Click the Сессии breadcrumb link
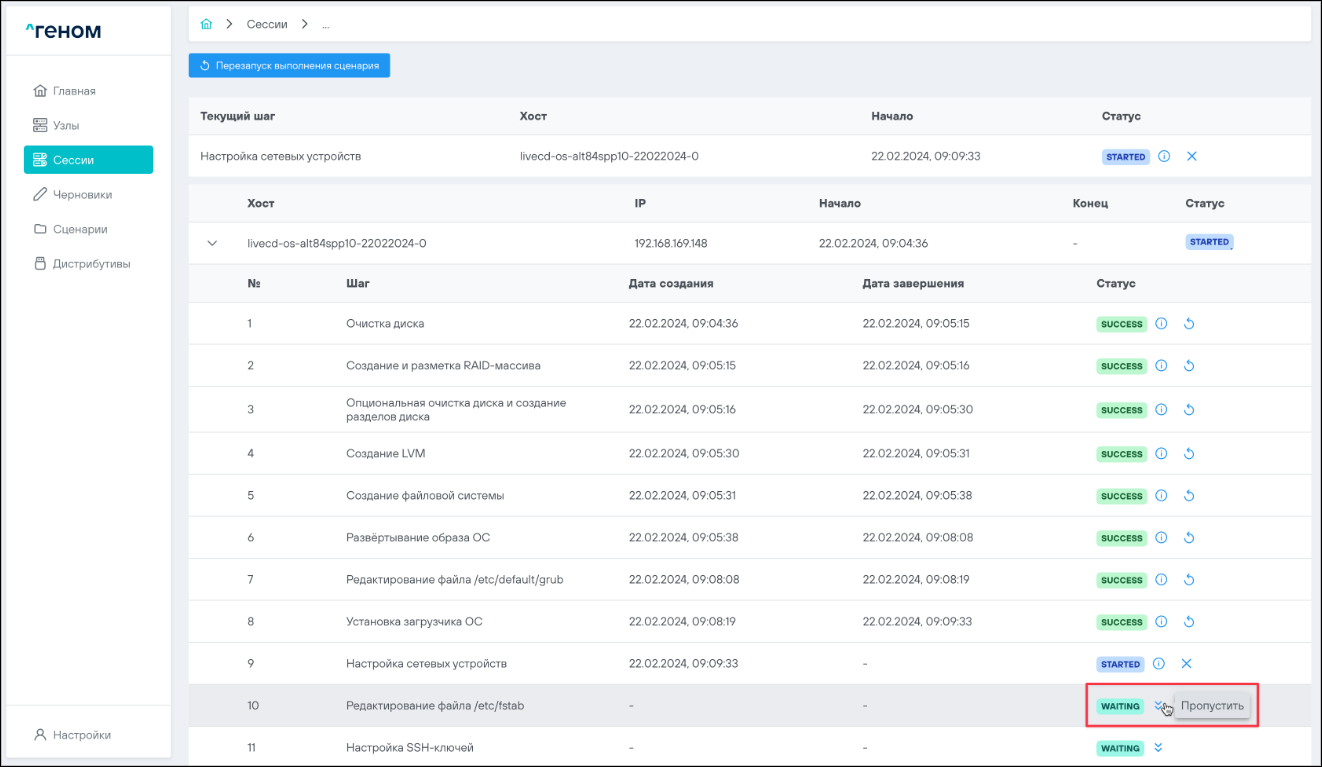Viewport: 1322px width, 767px height. (x=267, y=24)
